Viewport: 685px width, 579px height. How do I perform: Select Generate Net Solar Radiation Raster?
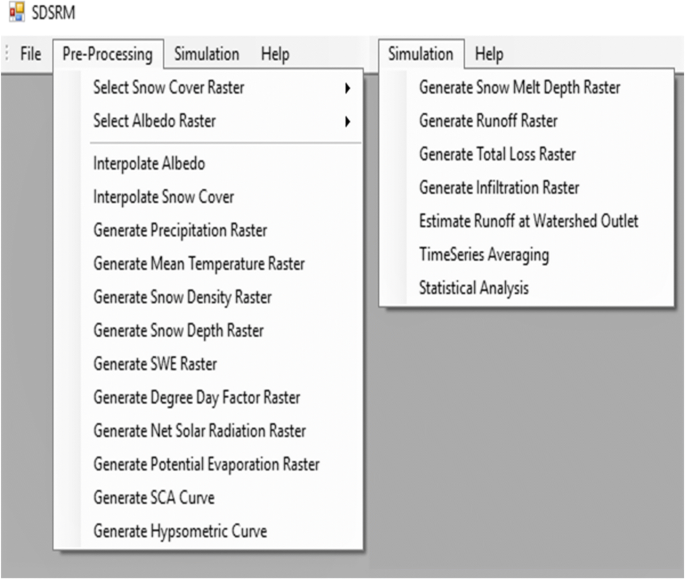pos(199,431)
